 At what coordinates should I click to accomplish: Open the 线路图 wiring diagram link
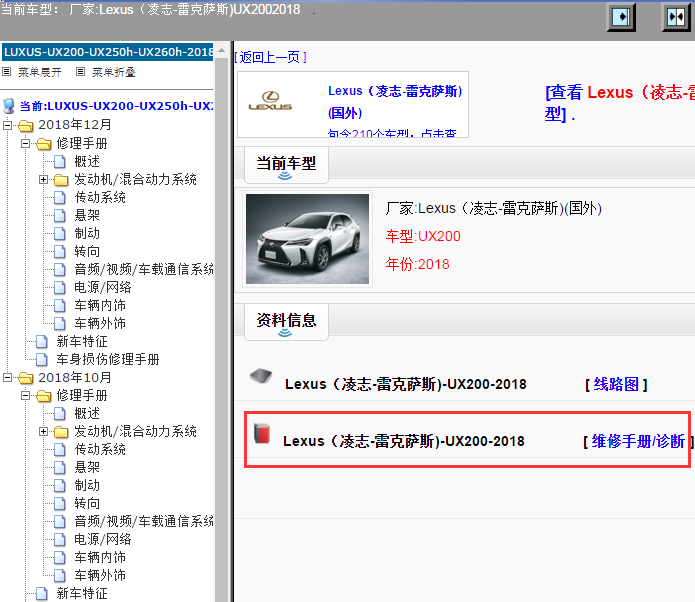click(x=616, y=384)
